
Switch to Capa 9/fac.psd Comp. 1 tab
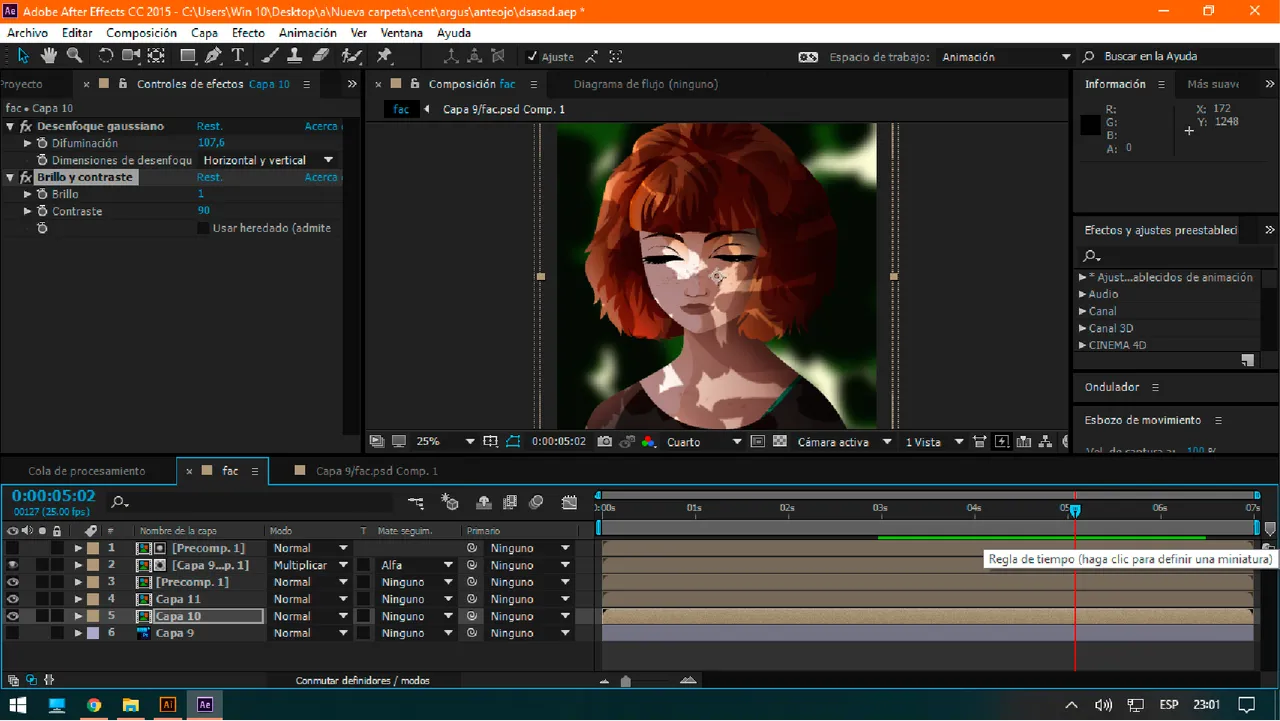tap(376, 470)
